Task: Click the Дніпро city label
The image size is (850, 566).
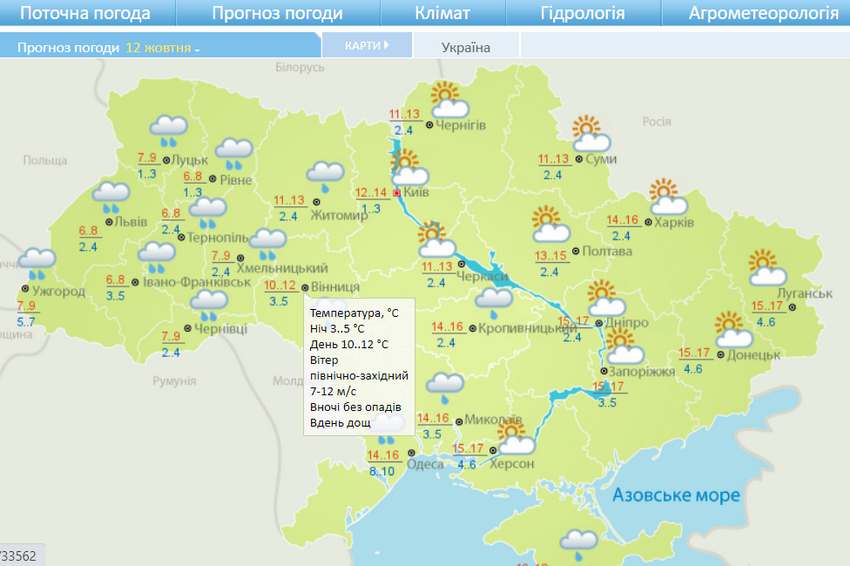Action: [627, 324]
